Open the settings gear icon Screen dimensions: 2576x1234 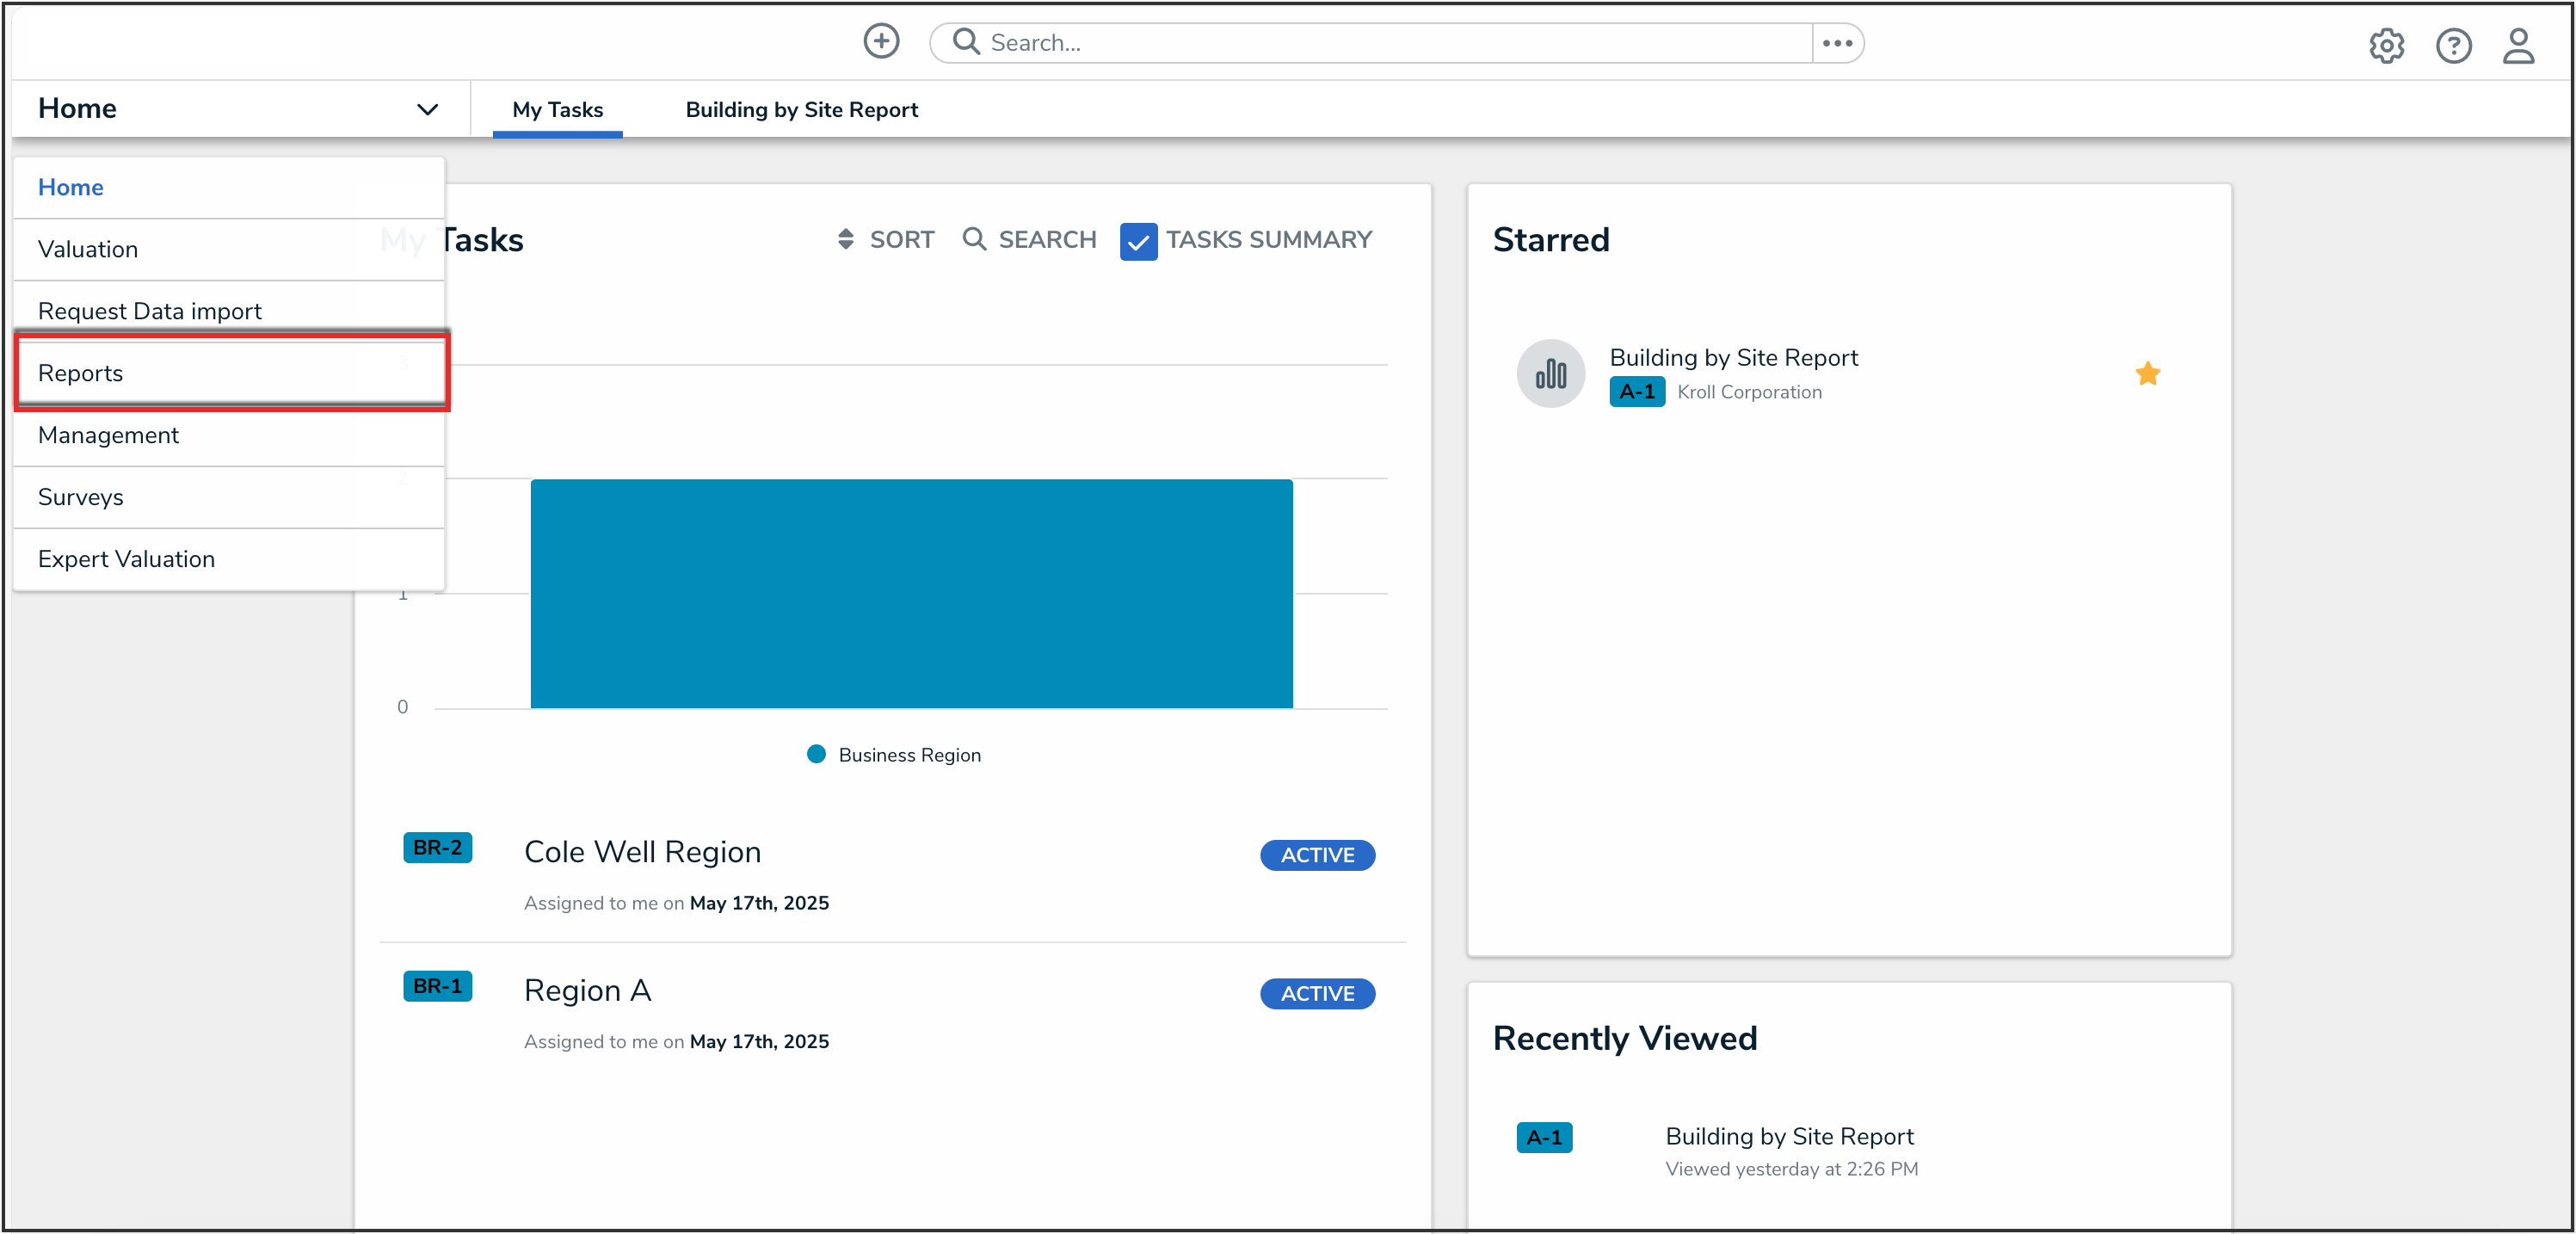point(2386,46)
